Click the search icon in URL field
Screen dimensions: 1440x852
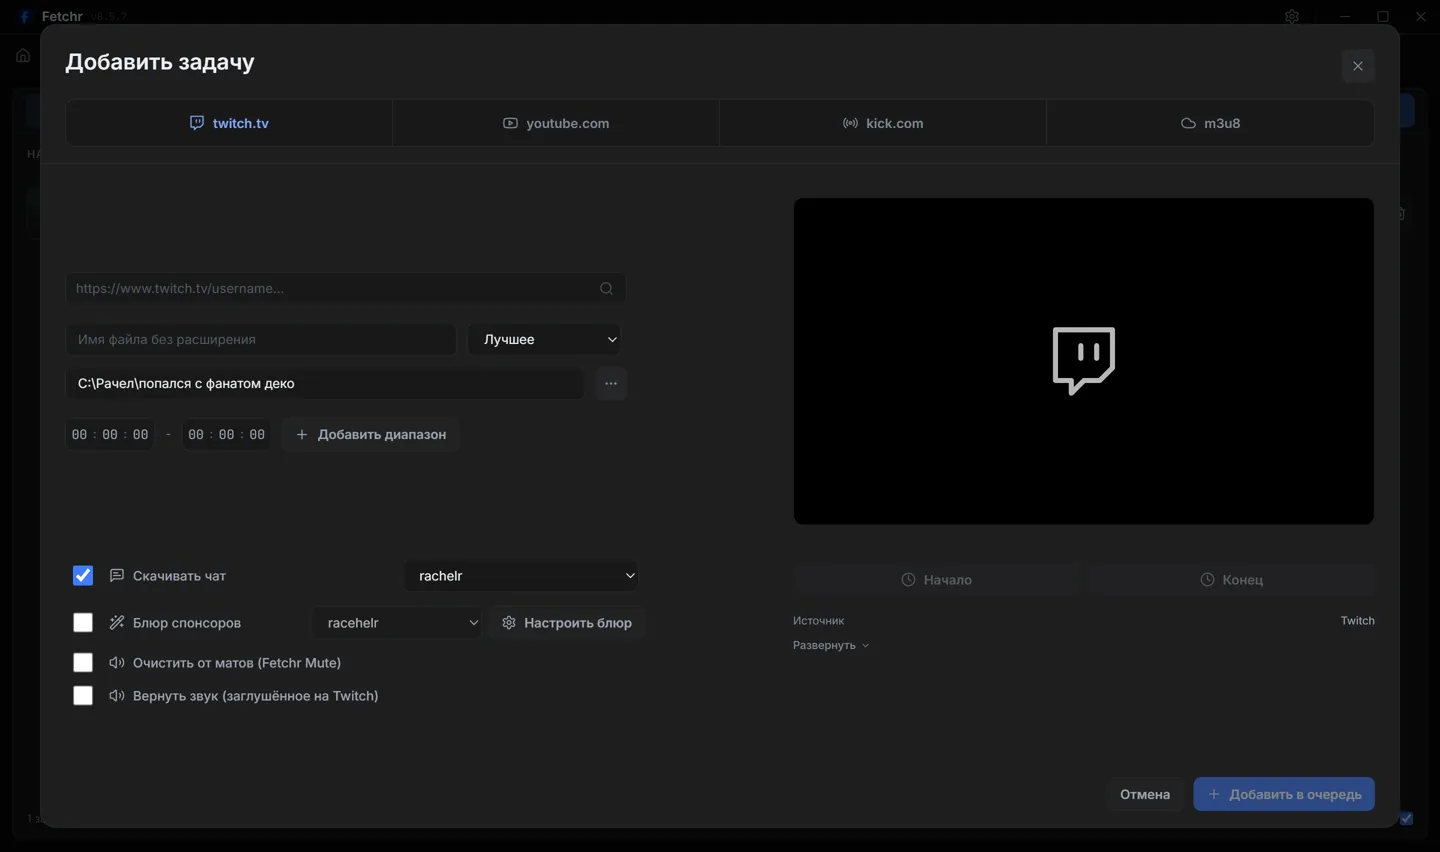point(606,288)
